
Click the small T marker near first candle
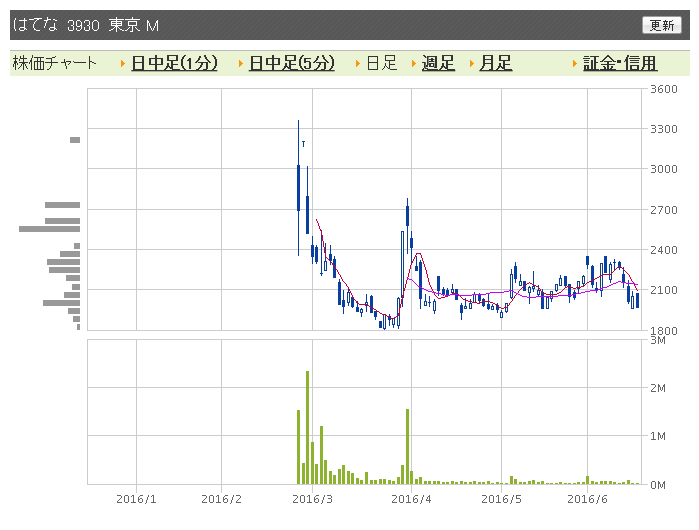pyautogui.click(x=304, y=144)
